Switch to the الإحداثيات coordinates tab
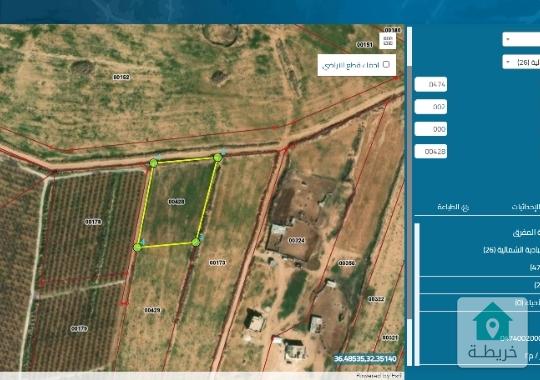The height and width of the screenshot is (380, 540). 526,207
